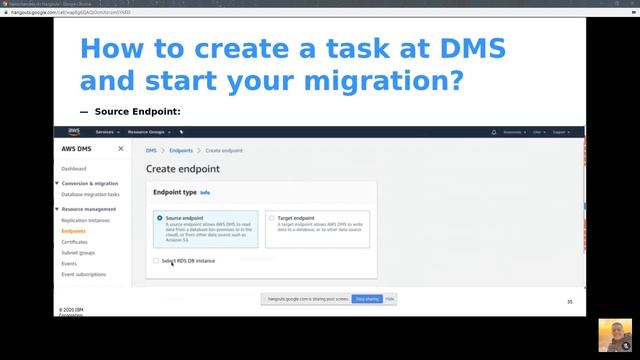Screen dimensions: 640x360
Task: Click the AWS logo in console header
Action: (74, 131)
